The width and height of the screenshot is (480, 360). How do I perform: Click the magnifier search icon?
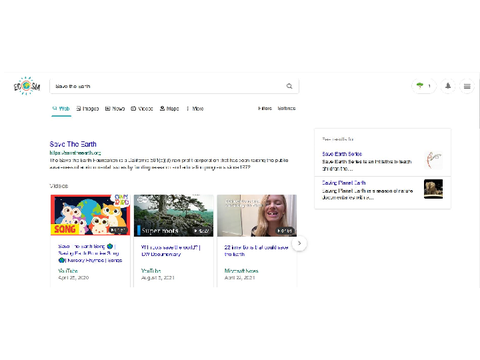(289, 86)
